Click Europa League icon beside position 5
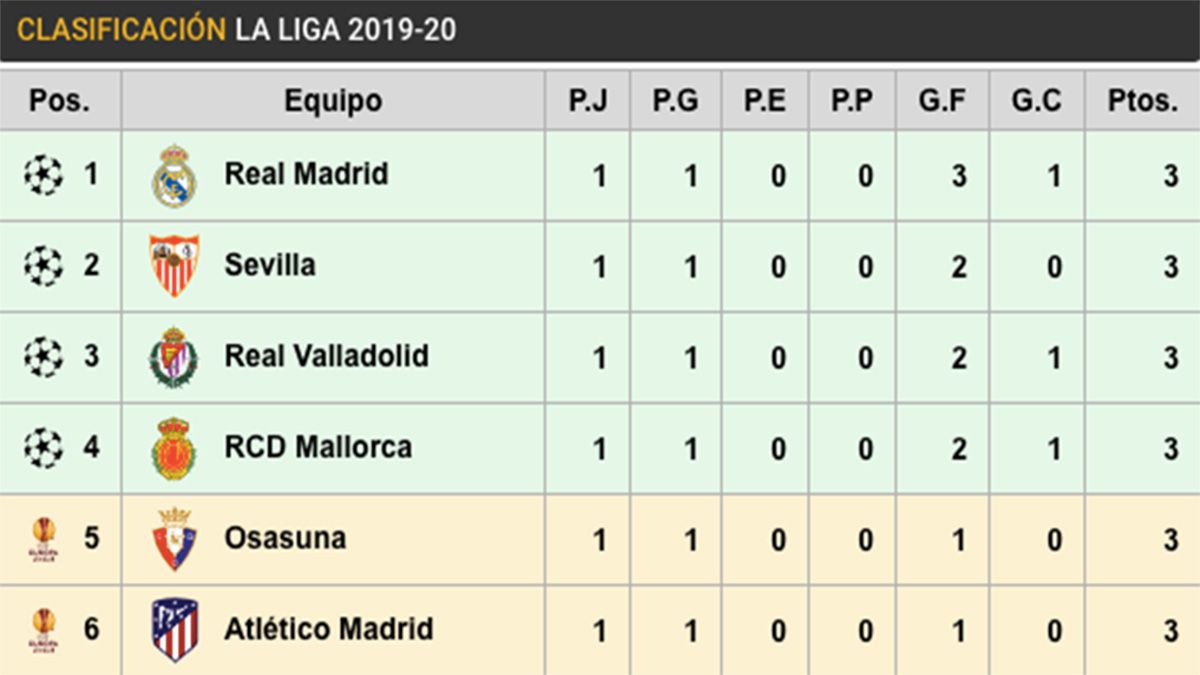This screenshot has width=1200, height=675. 43,539
